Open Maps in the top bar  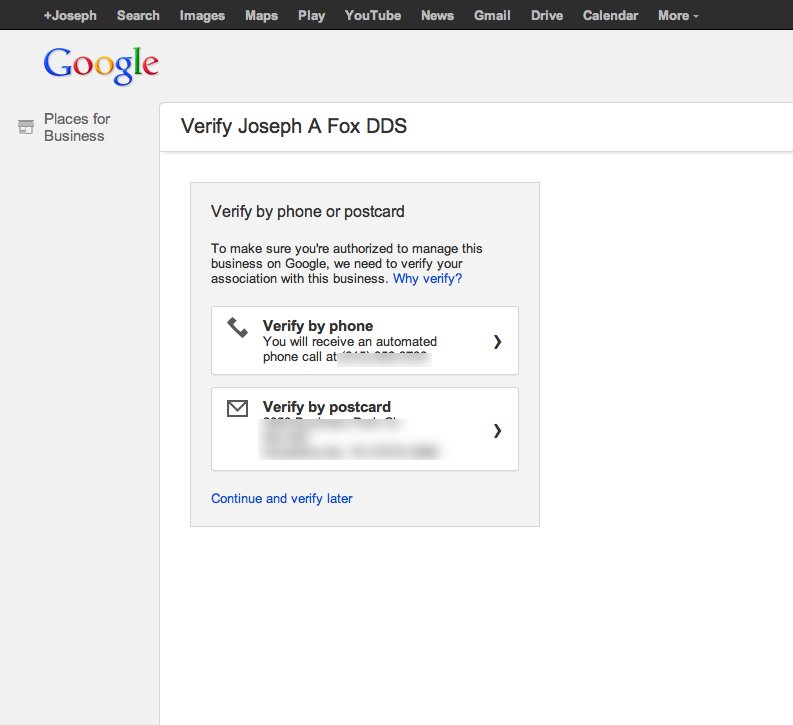(261, 16)
